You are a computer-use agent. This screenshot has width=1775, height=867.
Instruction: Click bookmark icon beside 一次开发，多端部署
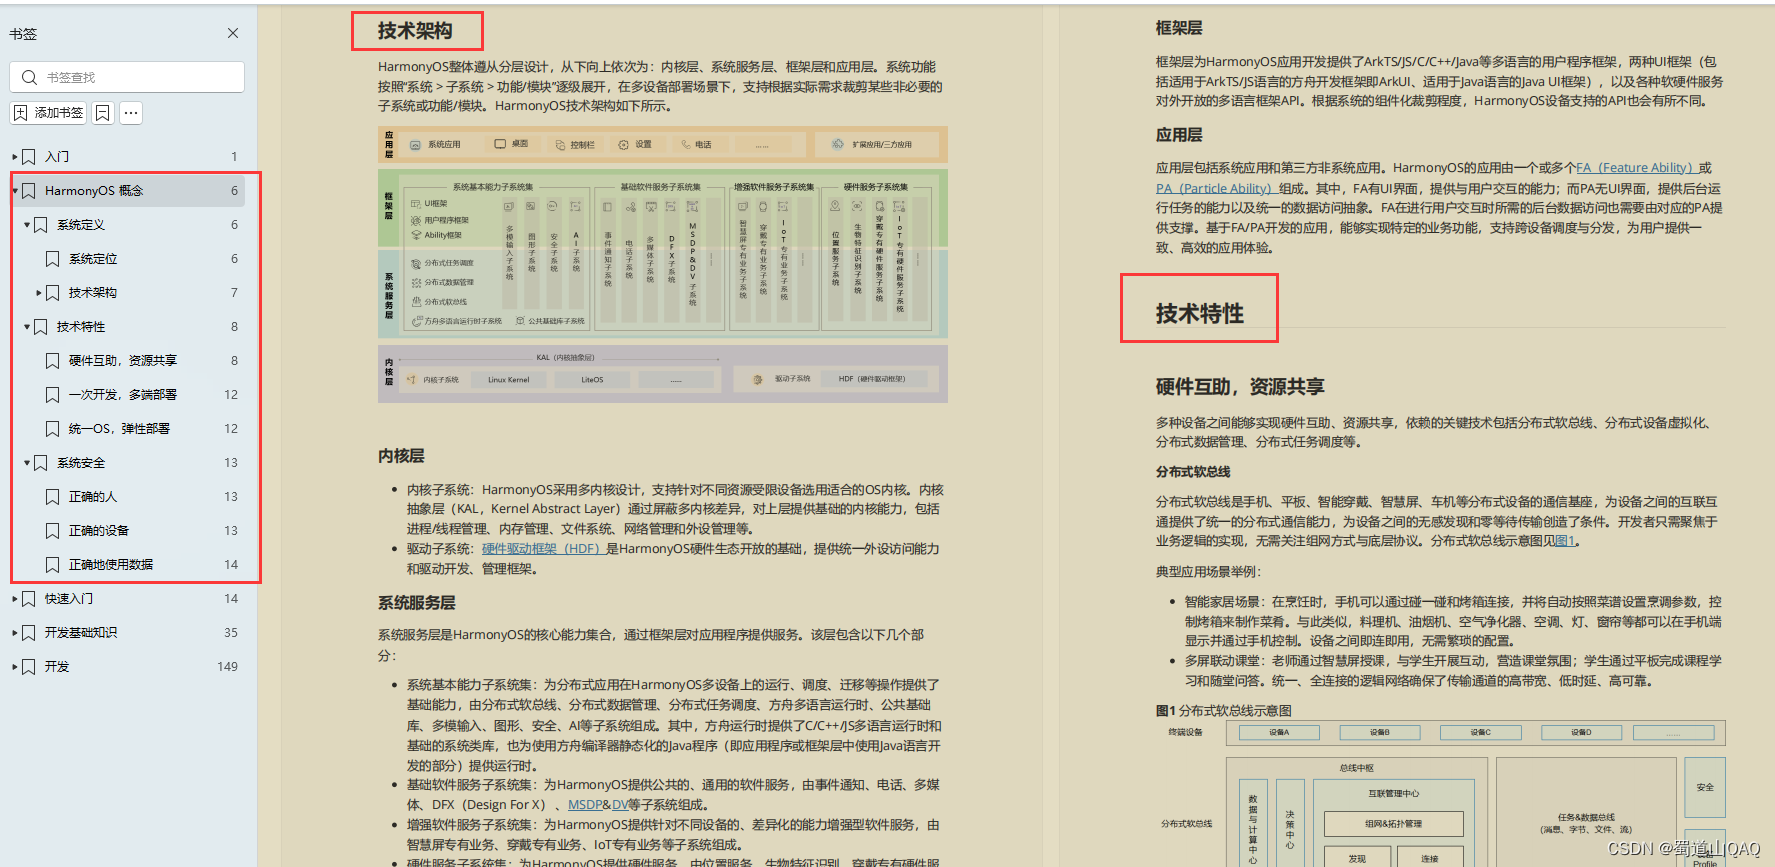click(53, 395)
